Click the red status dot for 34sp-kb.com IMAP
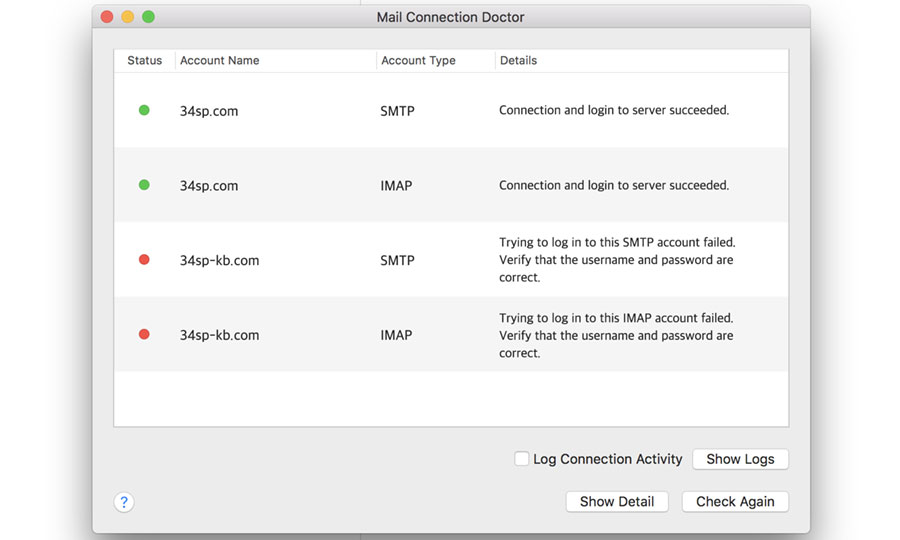The image size is (900, 540). coord(144,334)
